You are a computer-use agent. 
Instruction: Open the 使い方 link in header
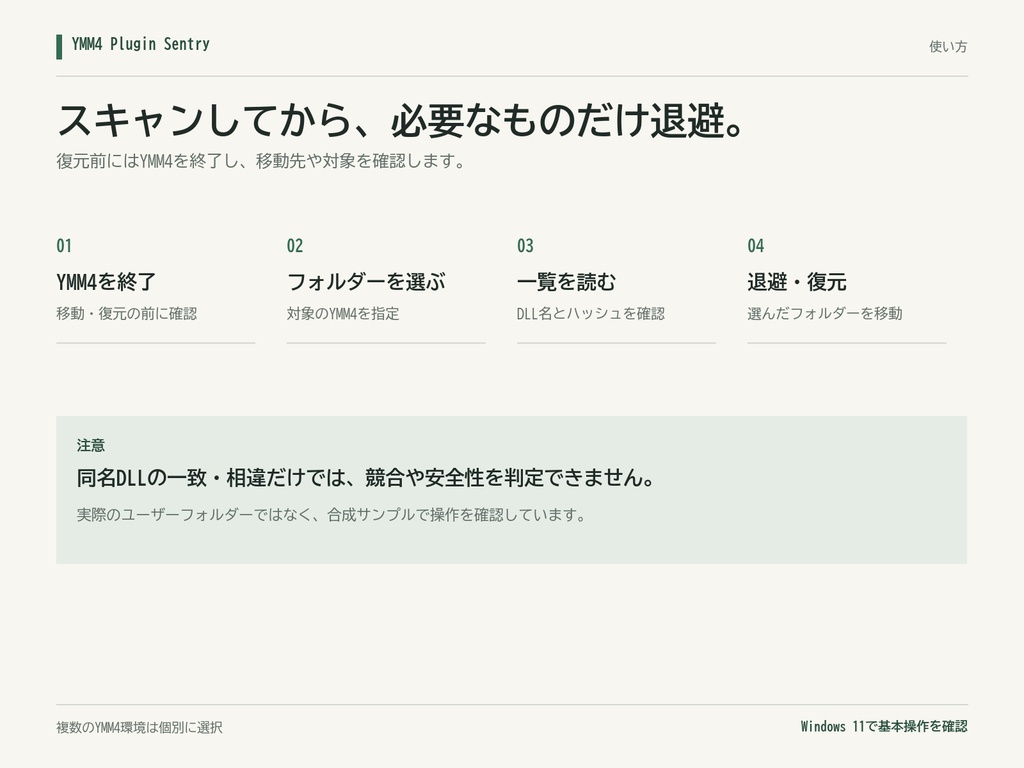948,46
